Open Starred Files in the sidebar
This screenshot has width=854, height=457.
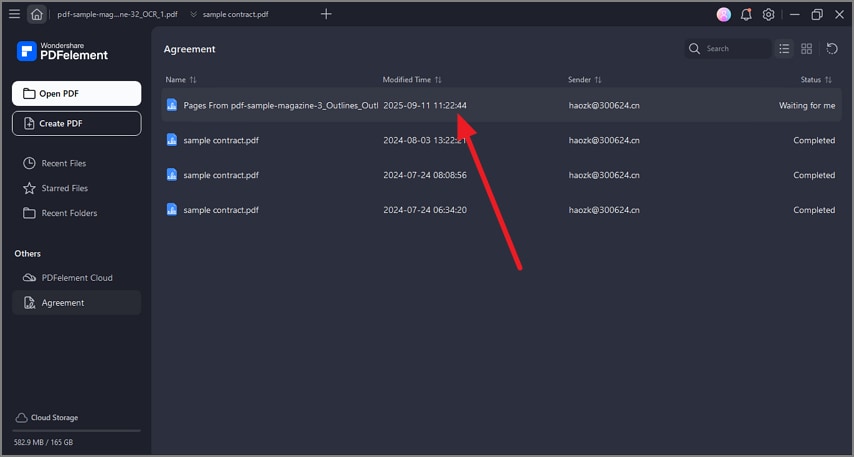pos(64,188)
